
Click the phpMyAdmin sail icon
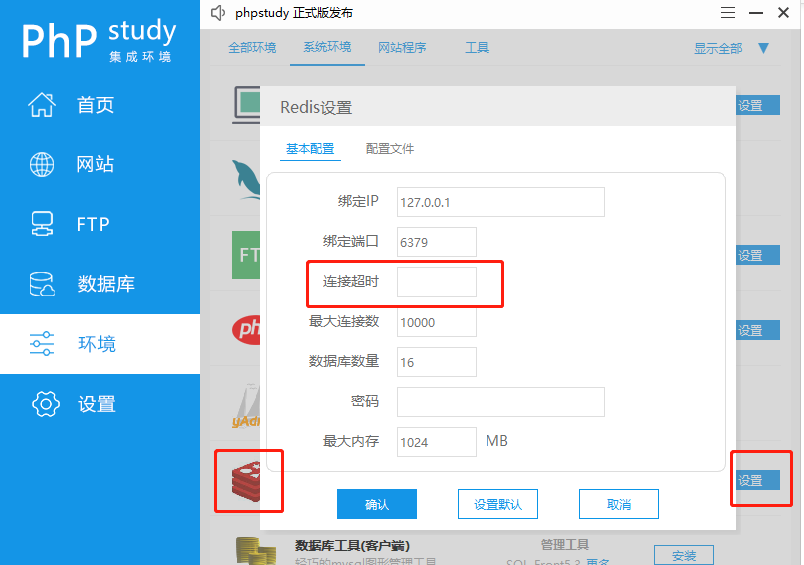pyautogui.click(x=247, y=405)
